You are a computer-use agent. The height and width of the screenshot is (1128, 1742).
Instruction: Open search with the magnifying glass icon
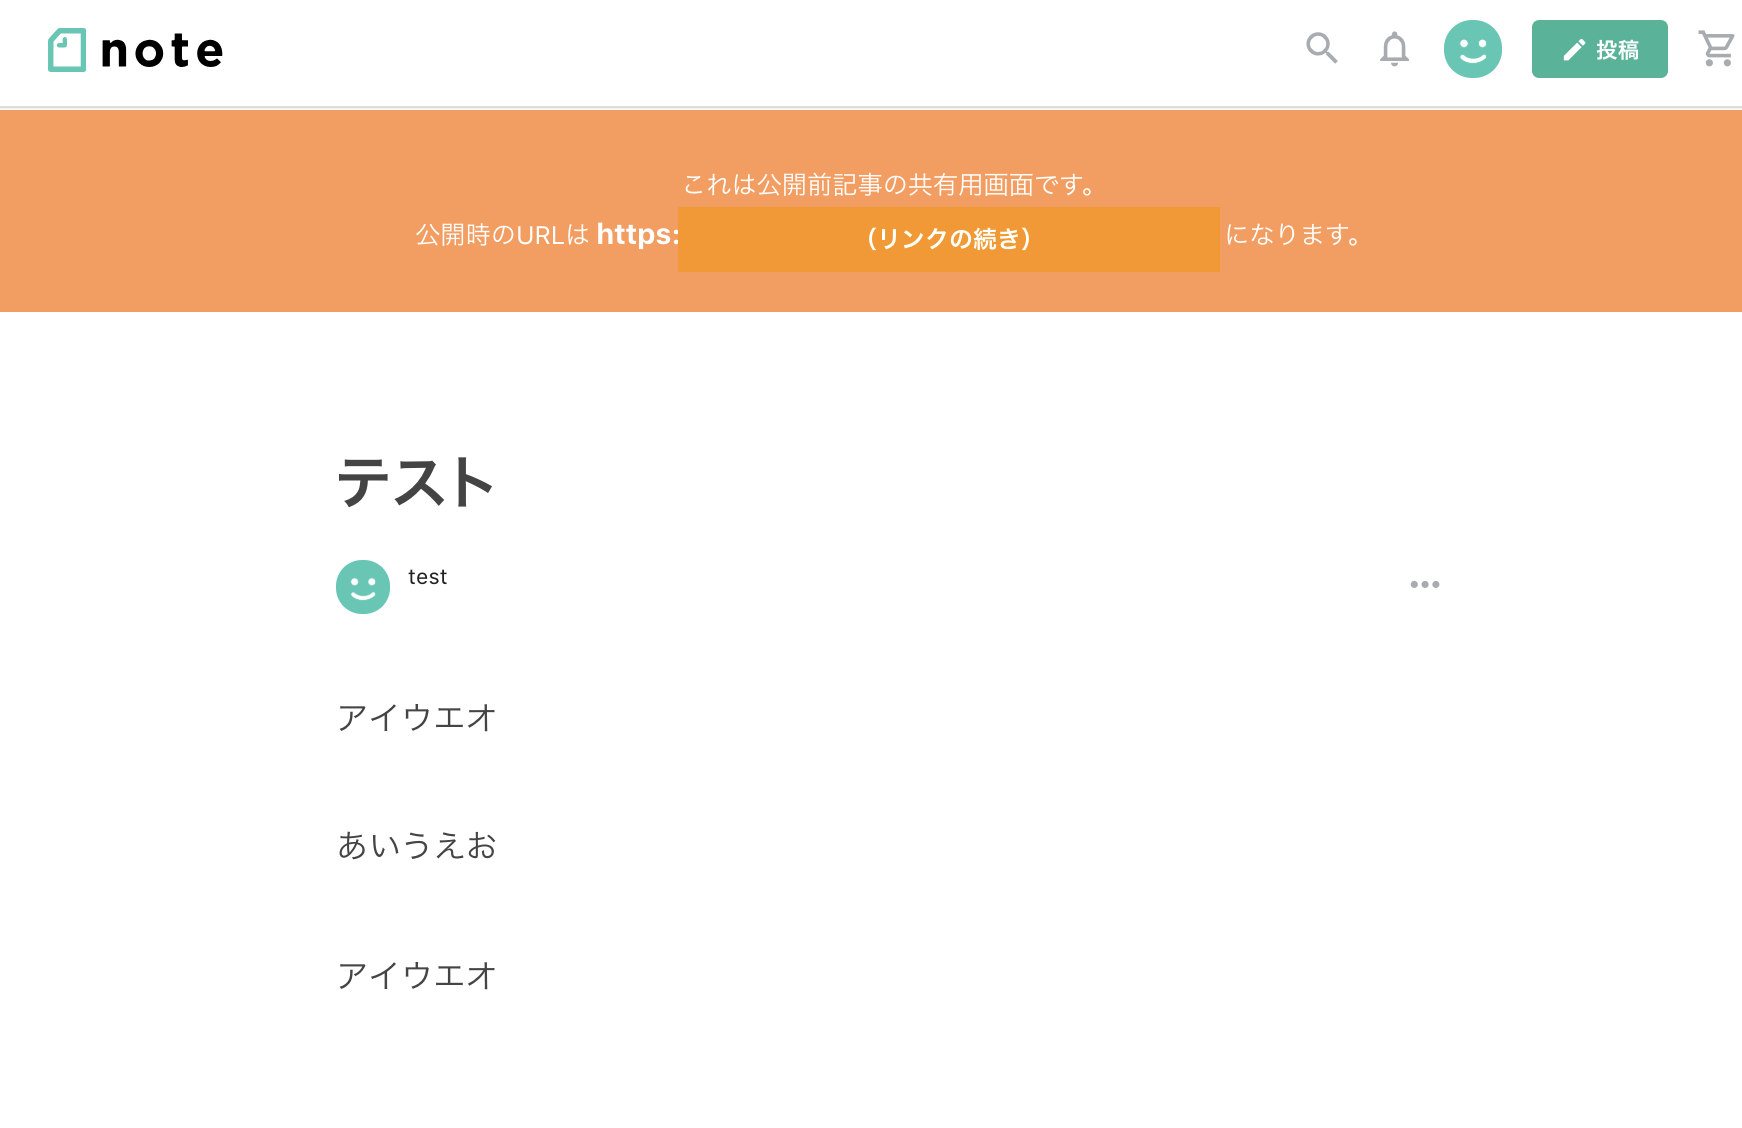[x=1322, y=48]
